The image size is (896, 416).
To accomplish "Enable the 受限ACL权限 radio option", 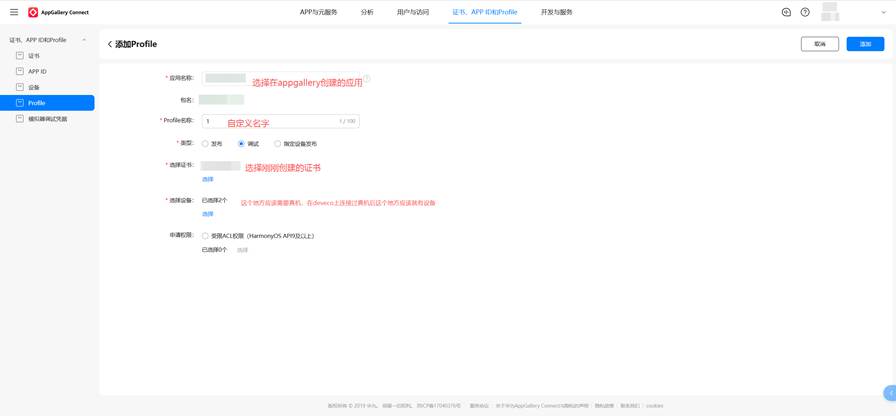I will pyautogui.click(x=205, y=236).
